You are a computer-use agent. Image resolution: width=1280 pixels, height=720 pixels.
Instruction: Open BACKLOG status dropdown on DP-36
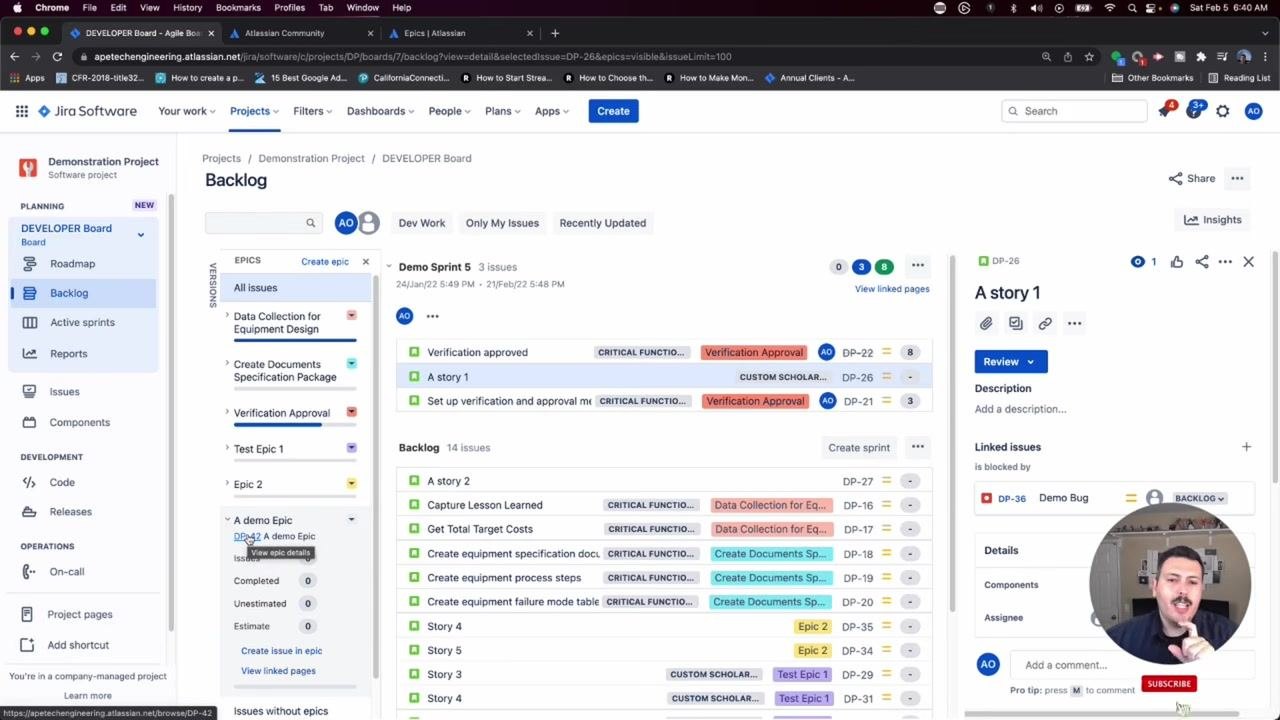pos(1200,498)
